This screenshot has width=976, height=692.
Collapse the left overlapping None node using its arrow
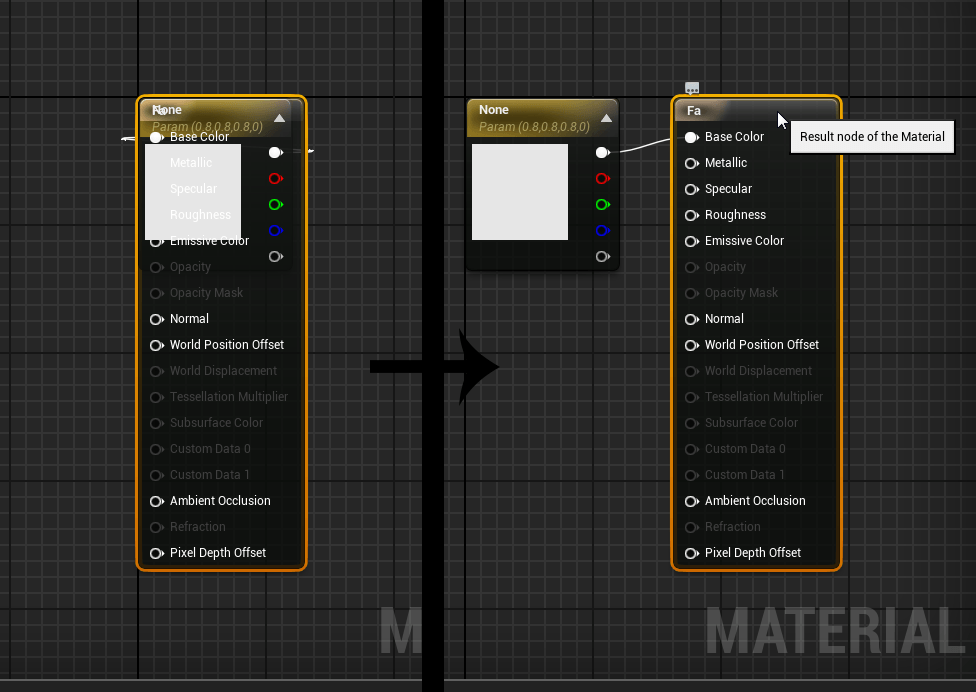(279, 118)
